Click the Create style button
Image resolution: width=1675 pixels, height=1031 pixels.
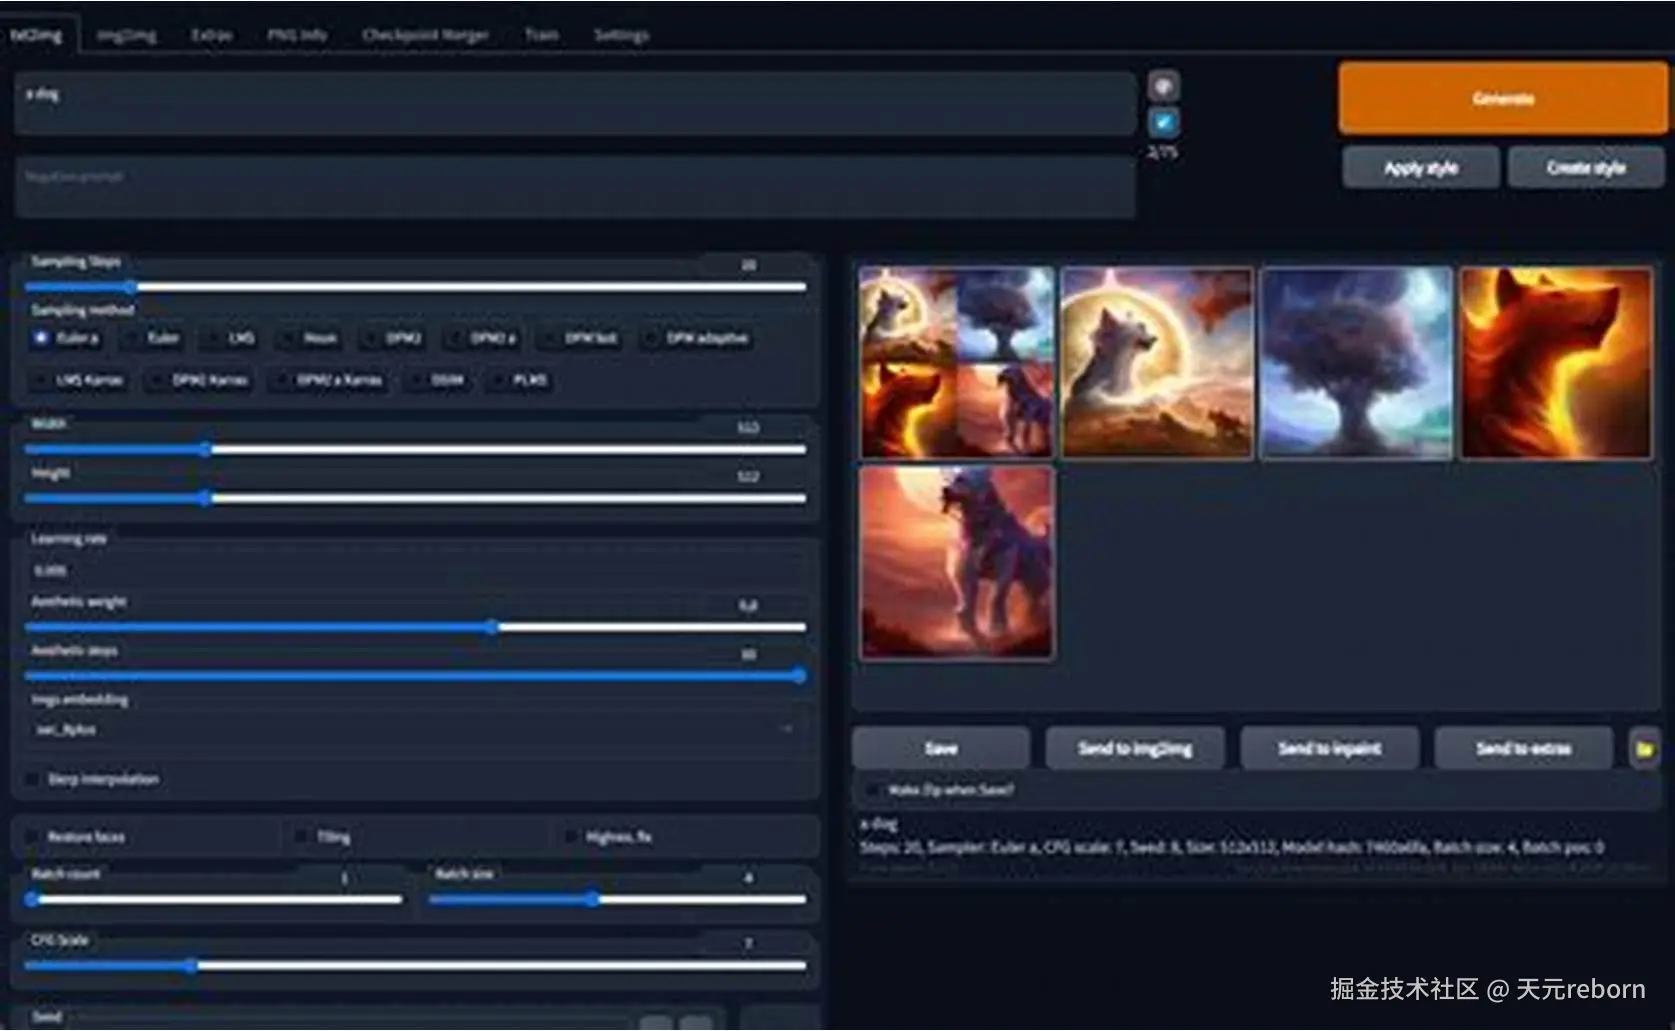1586,168
